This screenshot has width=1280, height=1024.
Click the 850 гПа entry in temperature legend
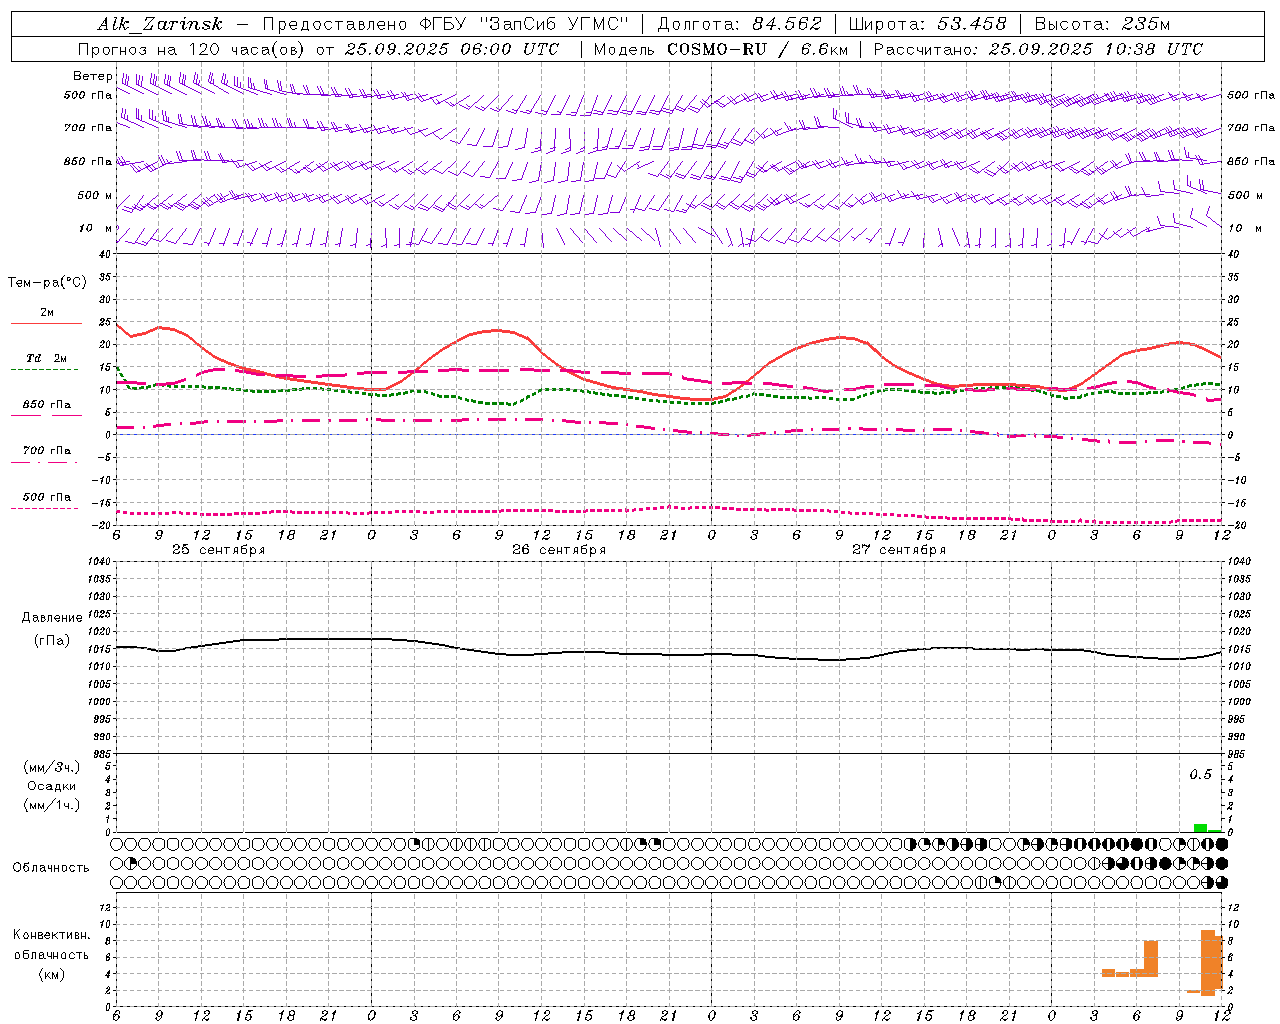47,405
